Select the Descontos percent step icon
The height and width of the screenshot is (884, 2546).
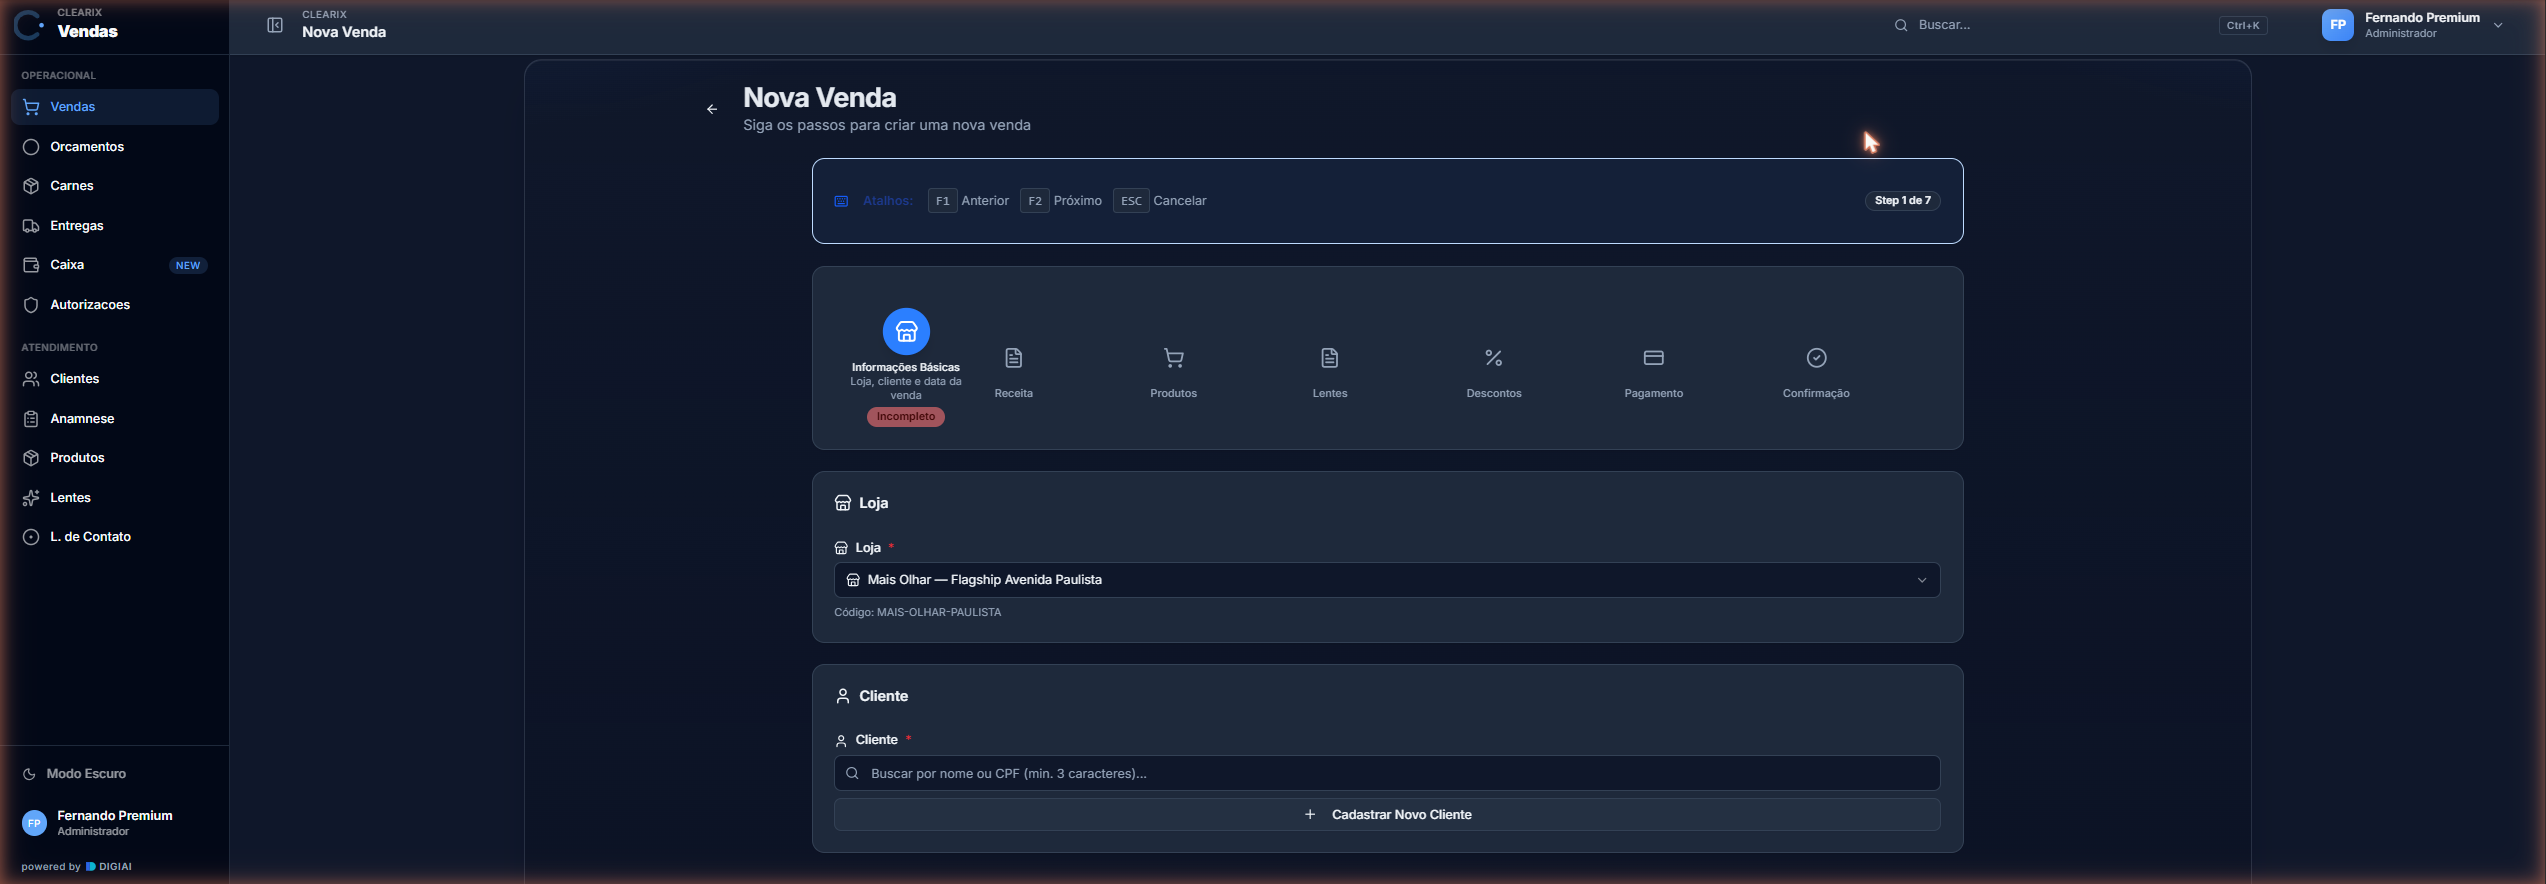coord(1493,358)
